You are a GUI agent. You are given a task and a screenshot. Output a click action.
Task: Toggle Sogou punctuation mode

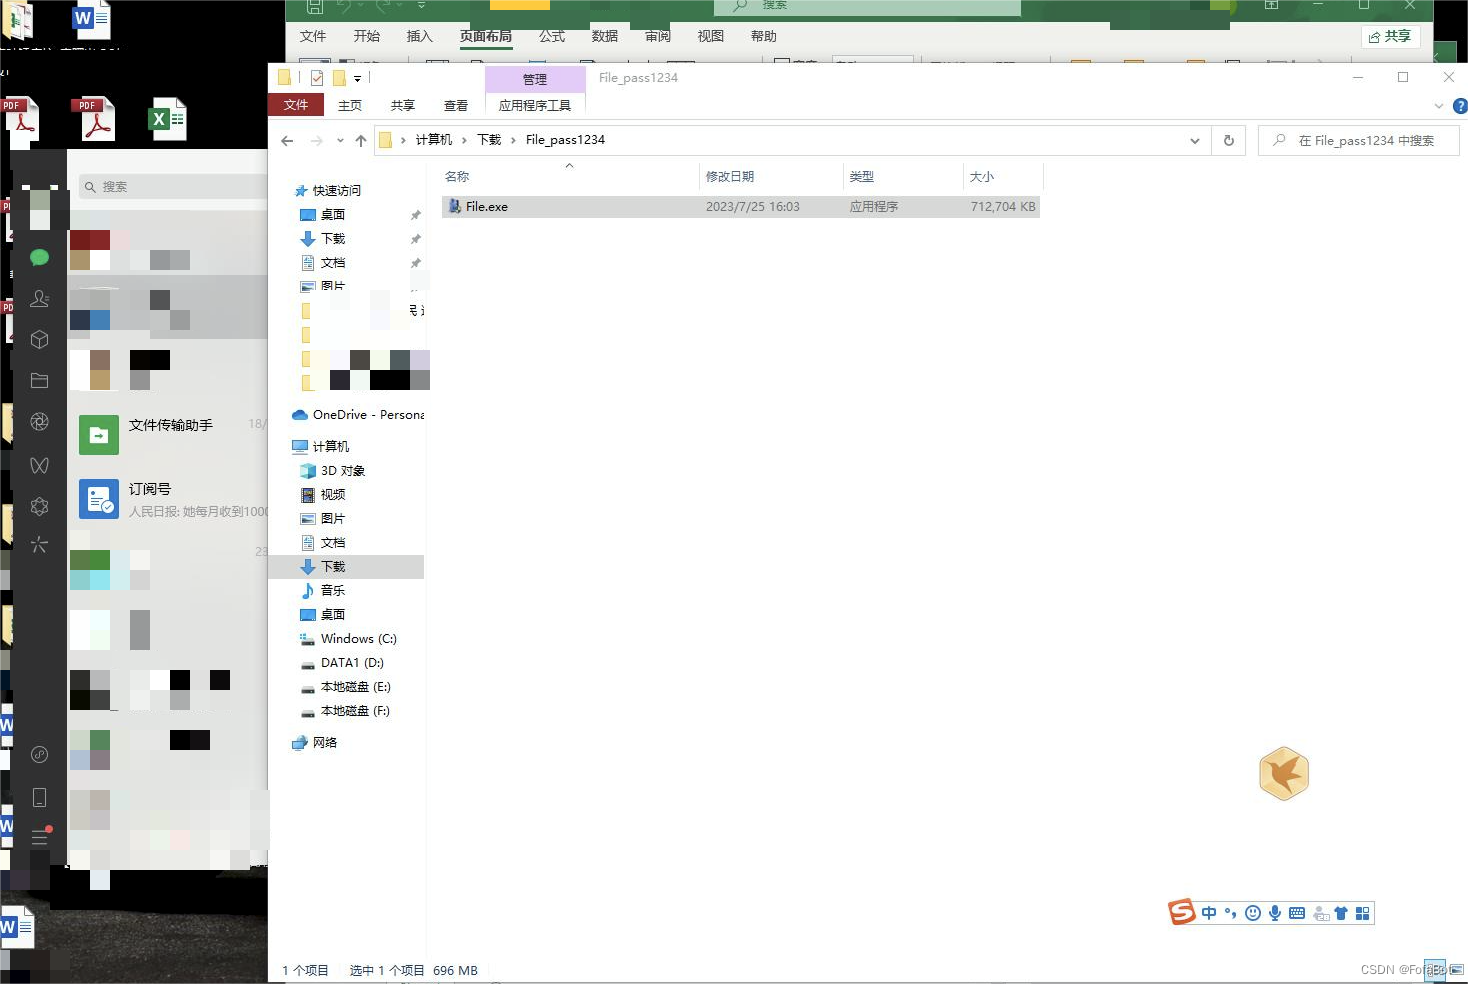pos(1230,913)
